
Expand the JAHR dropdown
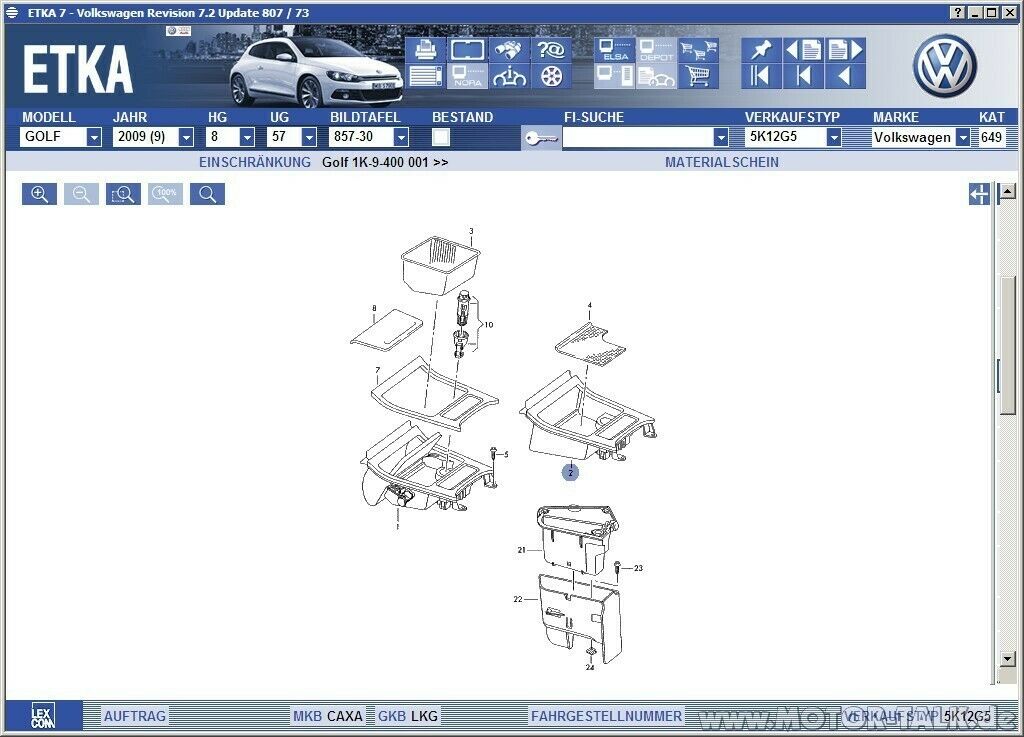click(x=186, y=137)
